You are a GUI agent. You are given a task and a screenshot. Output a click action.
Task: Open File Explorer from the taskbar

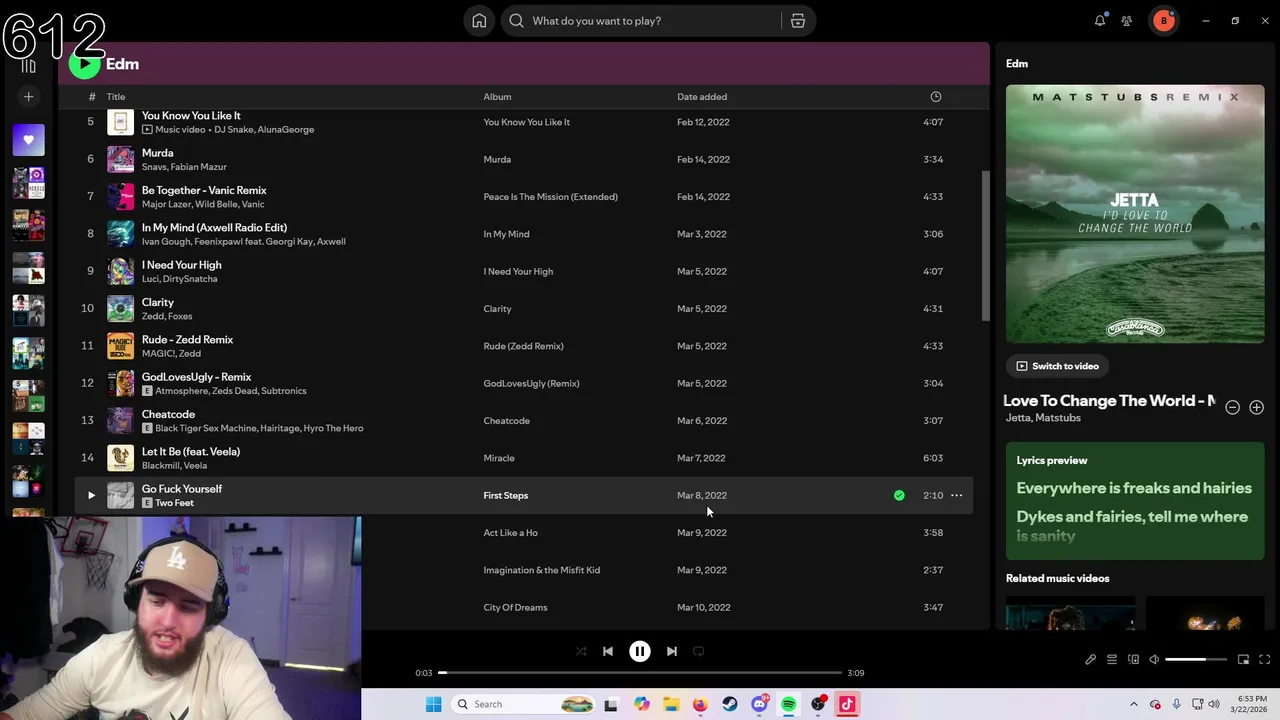tap(671, 704)
